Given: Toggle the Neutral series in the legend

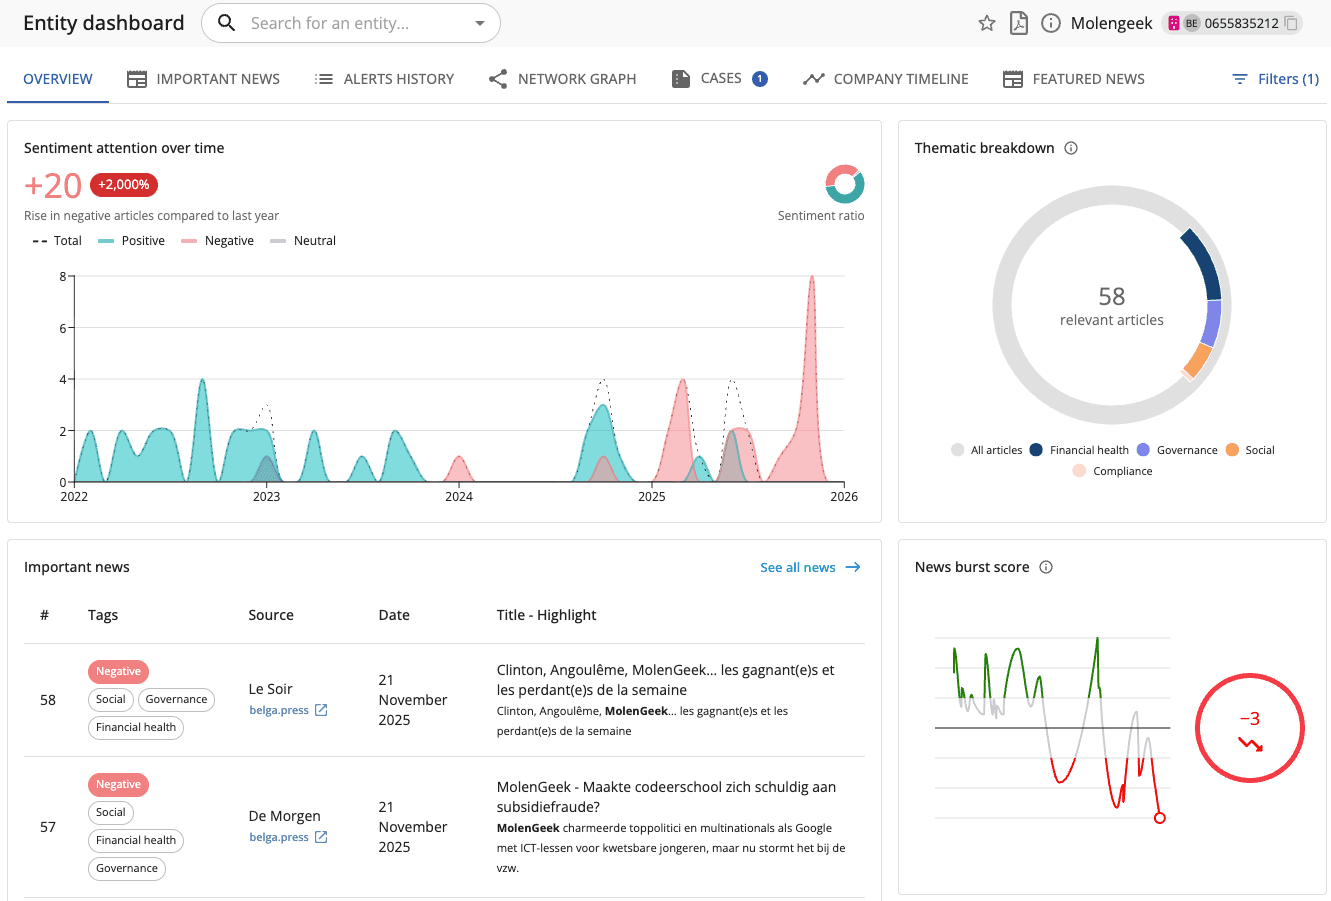Looking at the screenshot, I should pos(302,240).
